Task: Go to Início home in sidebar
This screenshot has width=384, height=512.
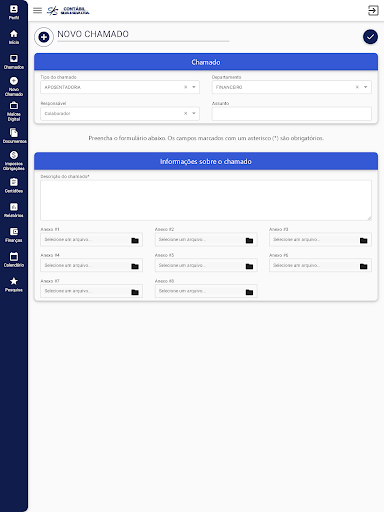Action: pos(14,37)
